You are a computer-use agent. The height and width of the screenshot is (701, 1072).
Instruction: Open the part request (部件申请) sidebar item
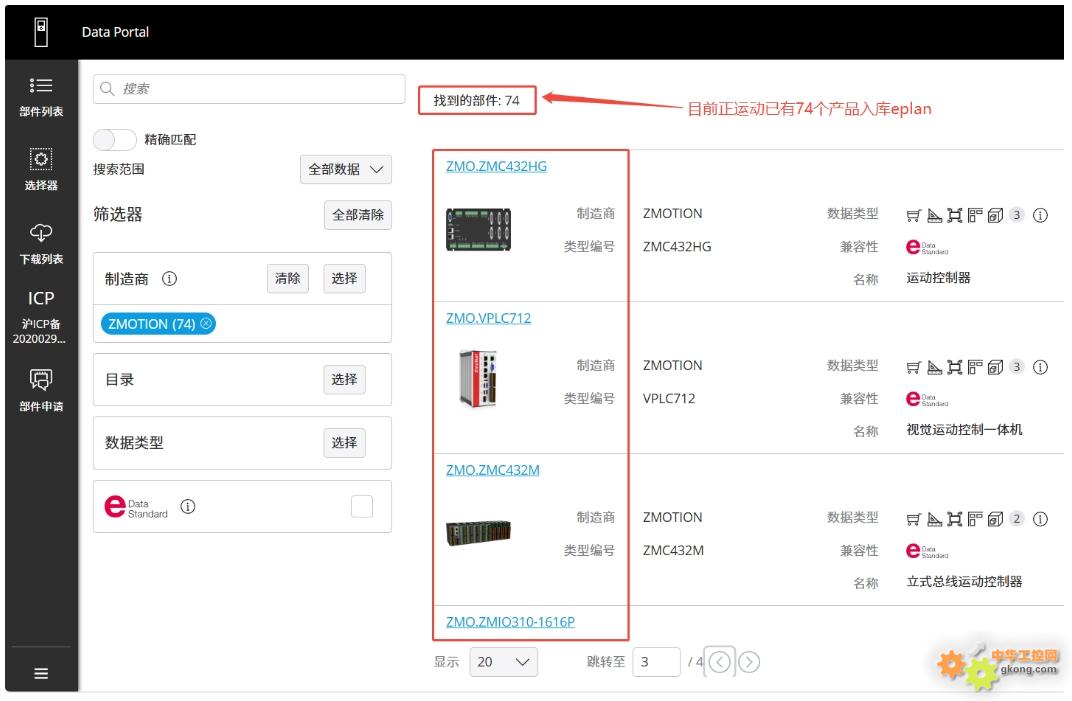click(x=41, y=391)
